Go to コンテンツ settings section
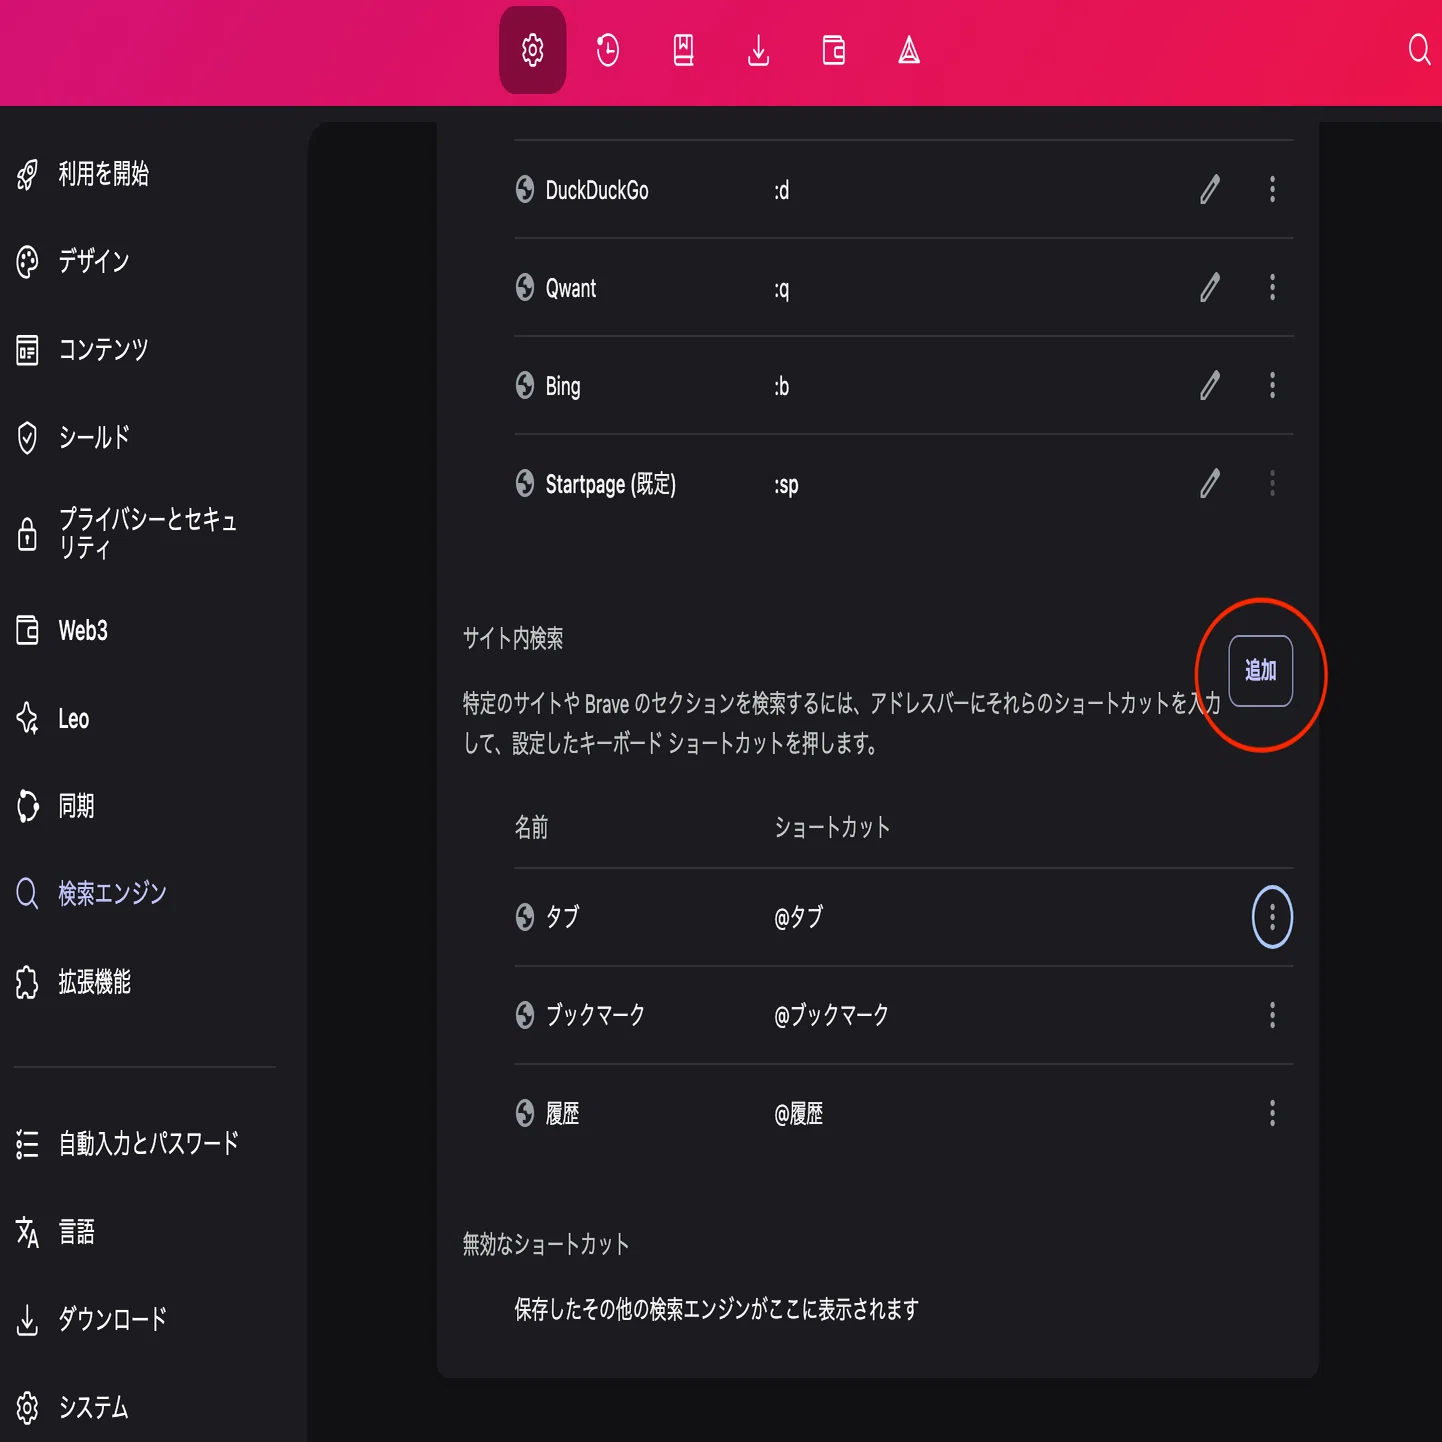 click(x=82, y=350)
